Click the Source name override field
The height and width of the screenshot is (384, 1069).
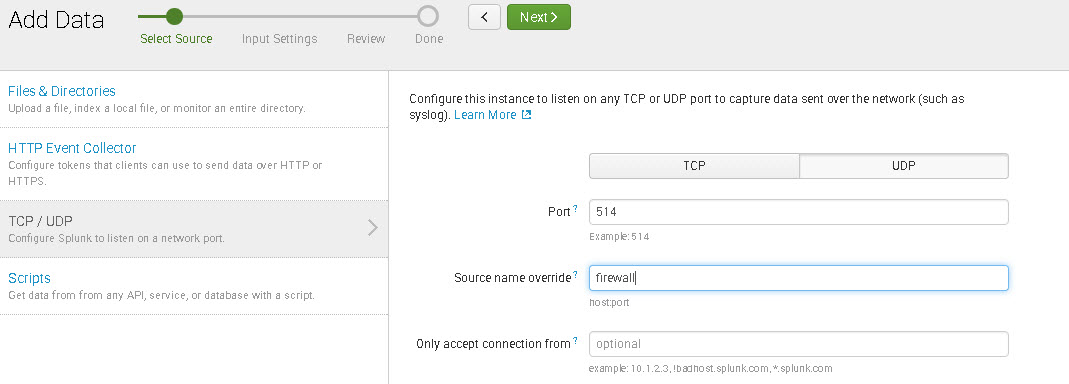[x=798, y=278]
